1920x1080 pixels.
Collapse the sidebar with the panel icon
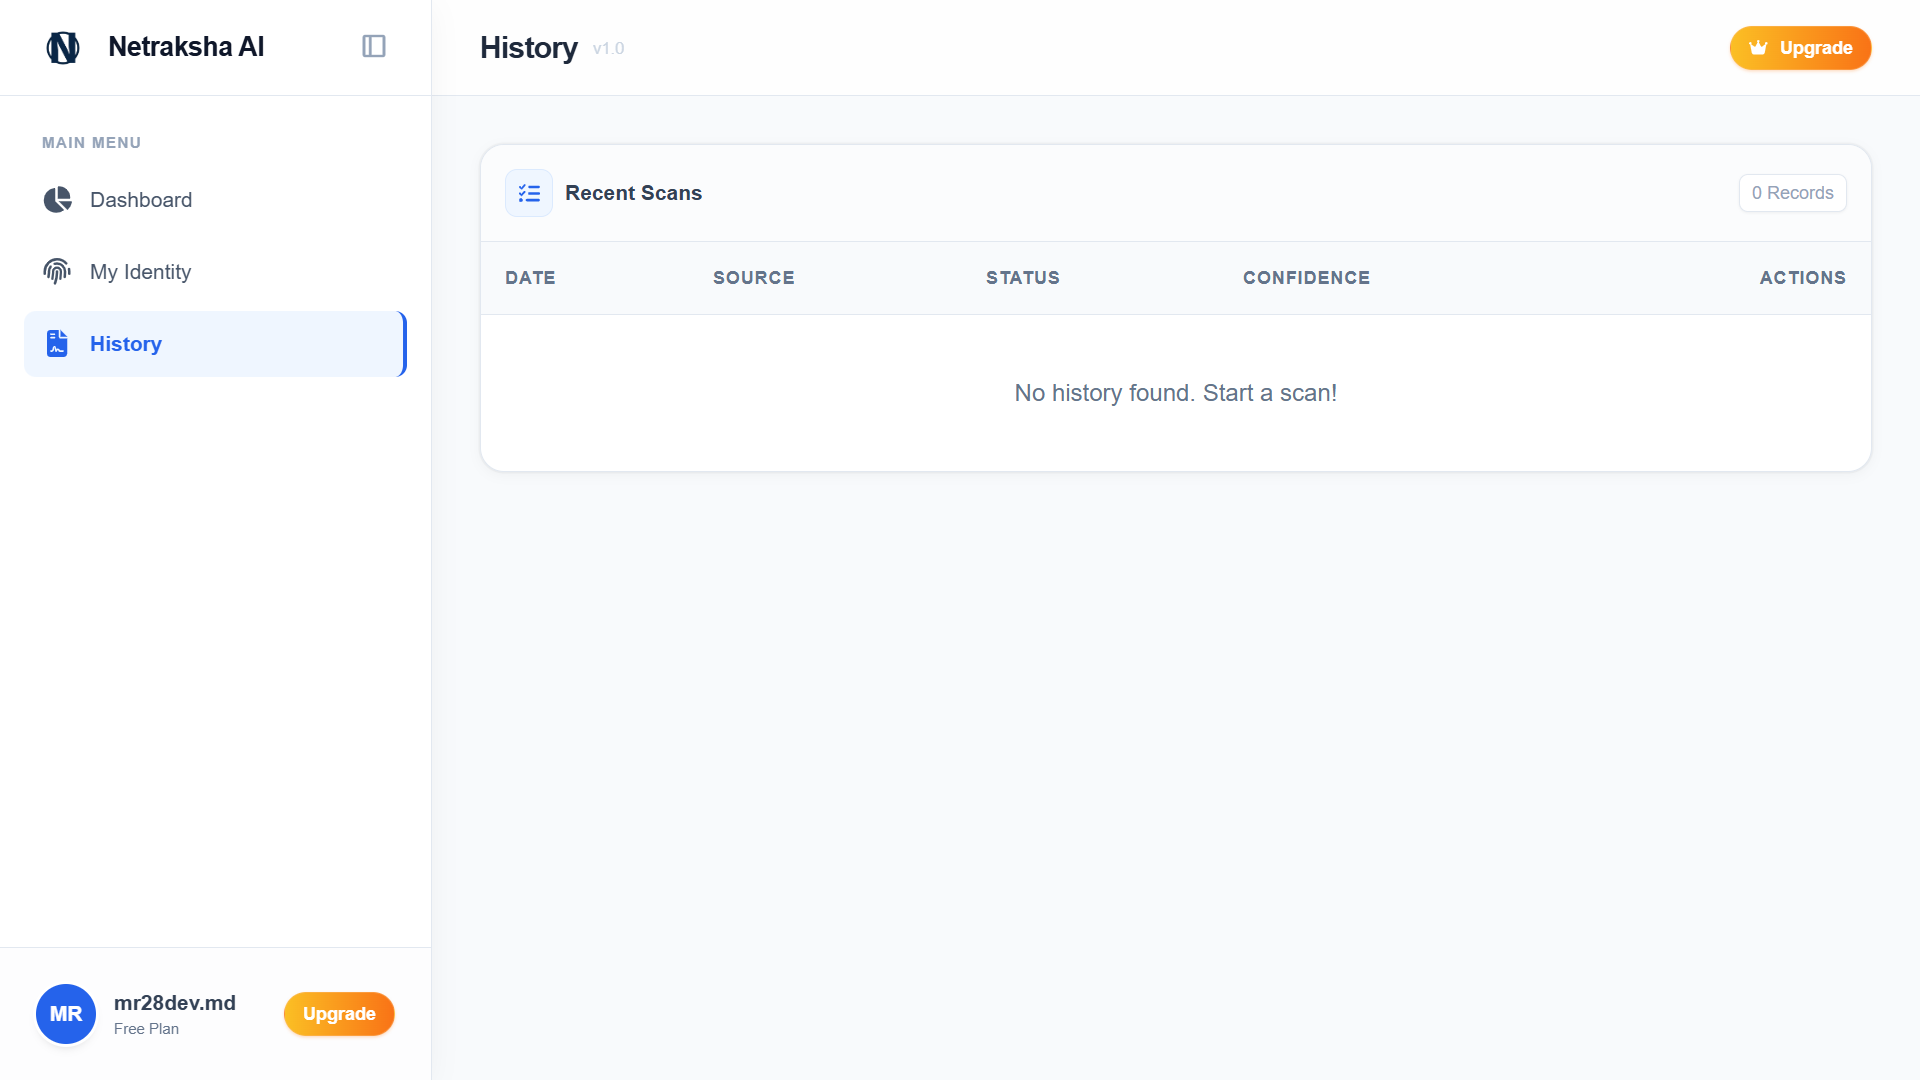374,46
